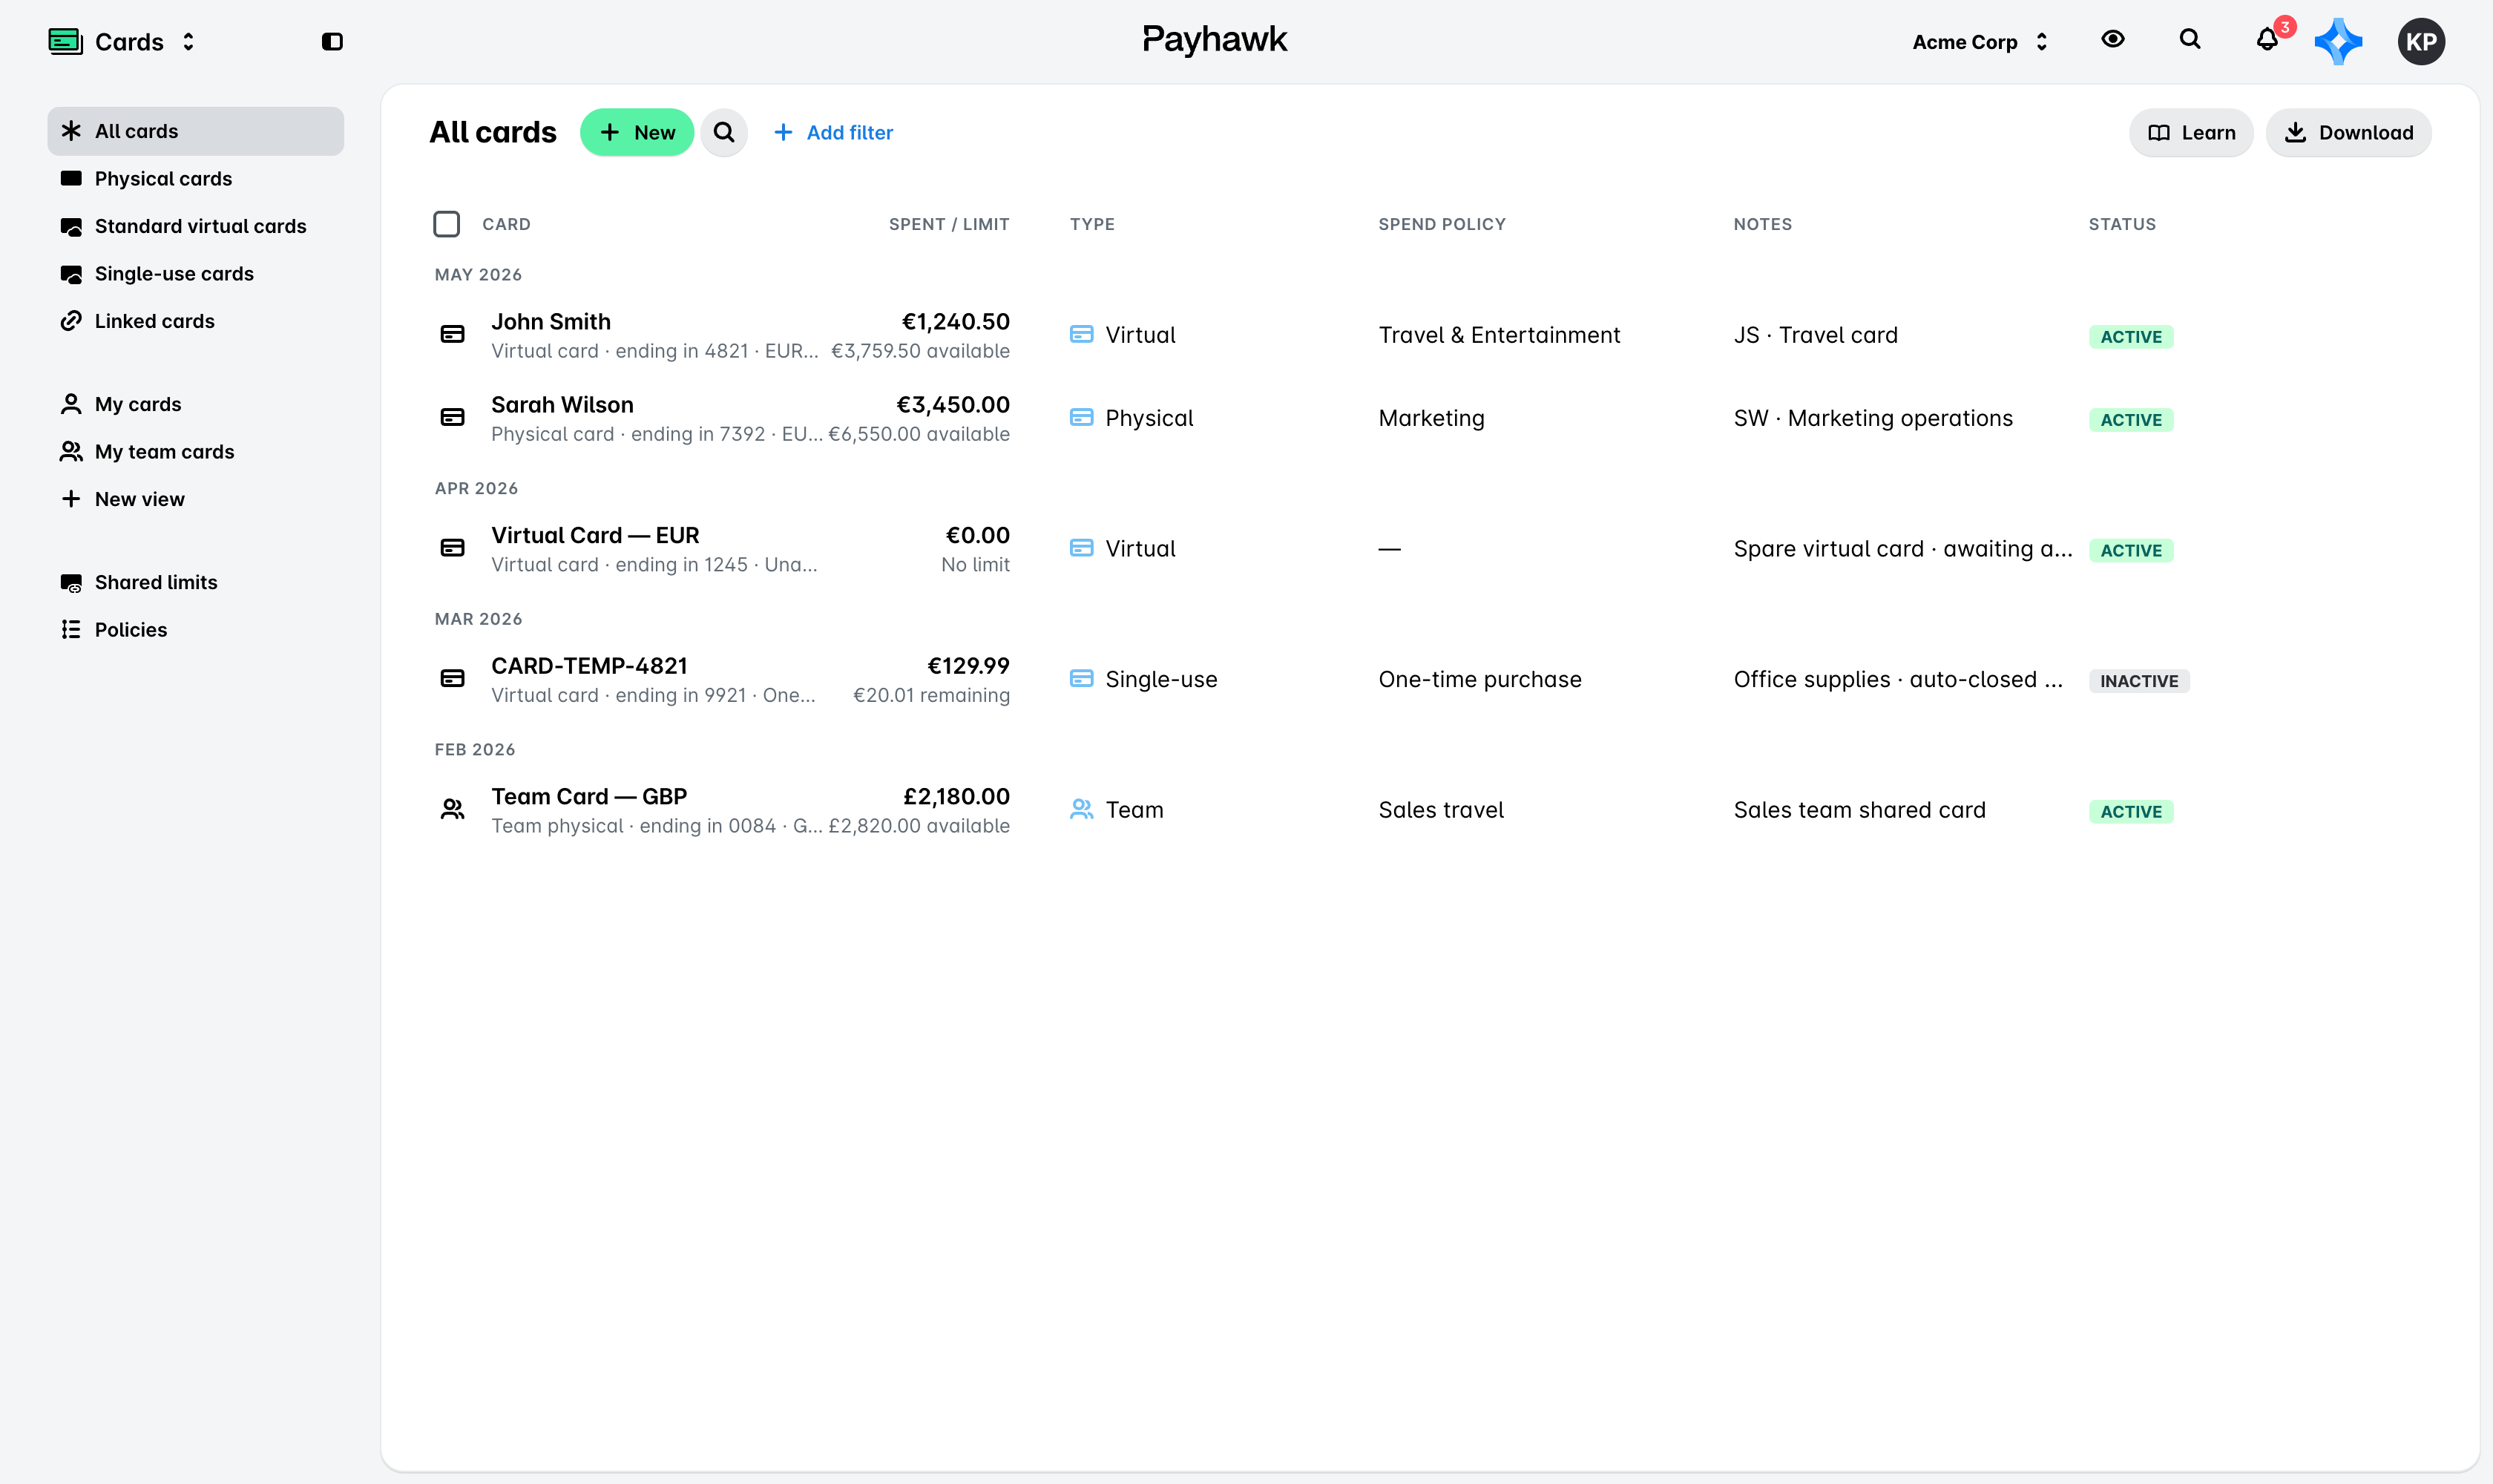
Task: Open Shared limits section
Action: [195, 582]
